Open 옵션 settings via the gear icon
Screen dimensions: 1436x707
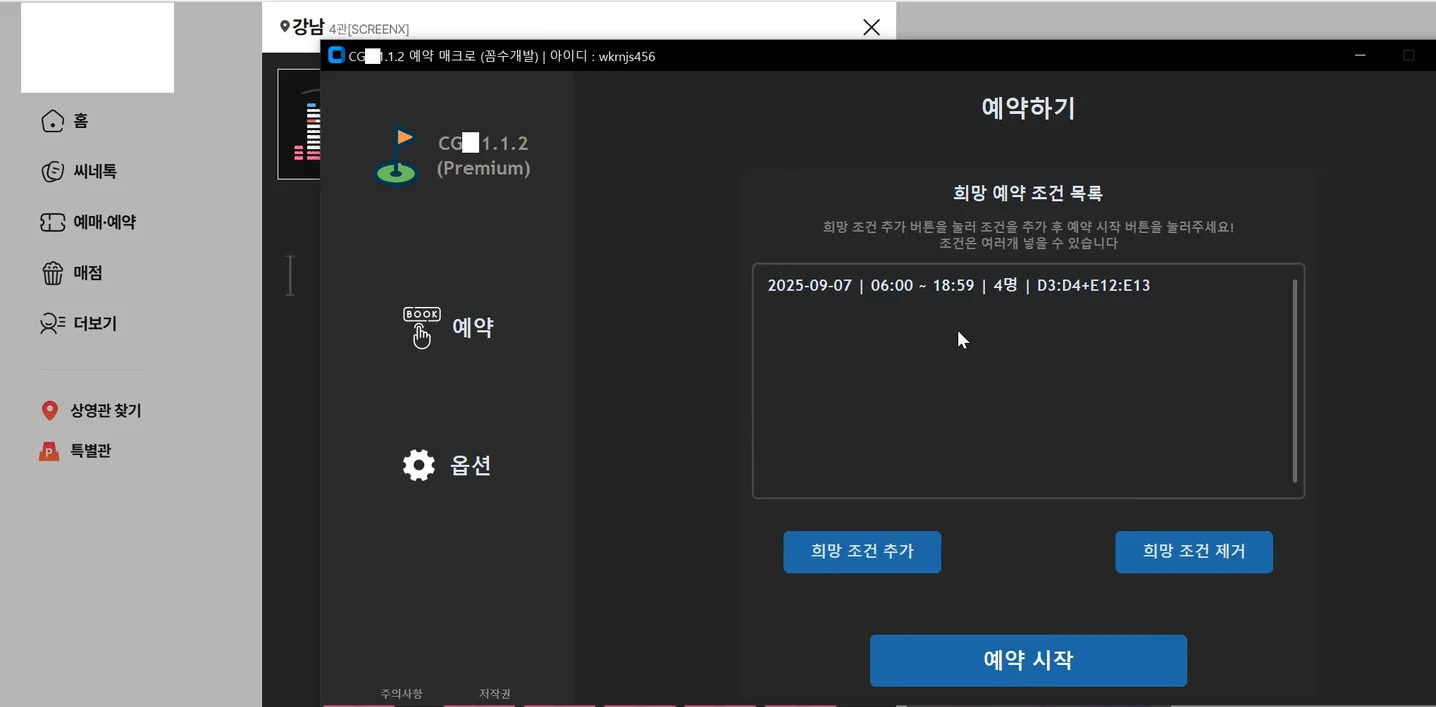(418, 464)
